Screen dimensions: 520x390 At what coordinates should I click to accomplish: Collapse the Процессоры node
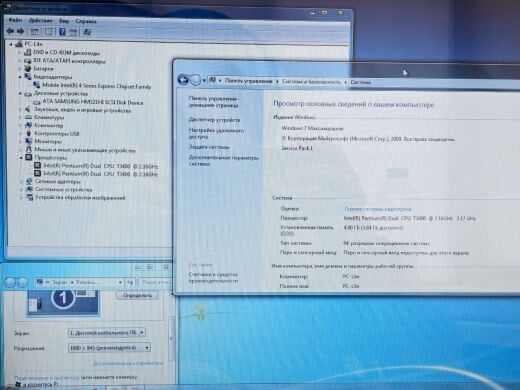pos(21,157)
